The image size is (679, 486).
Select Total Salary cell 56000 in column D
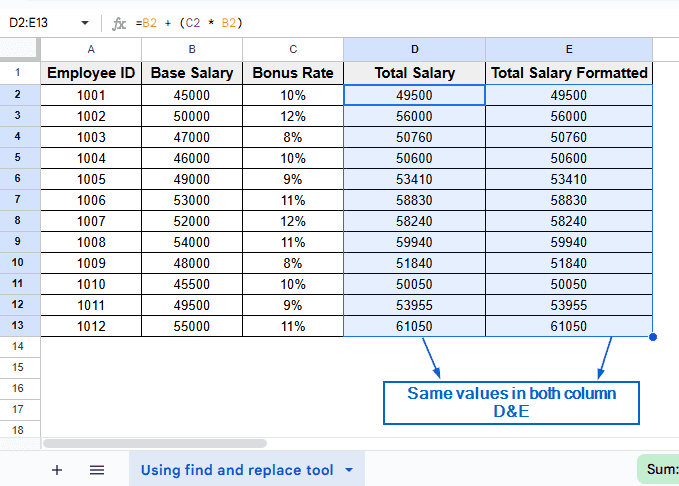point(415,116)
